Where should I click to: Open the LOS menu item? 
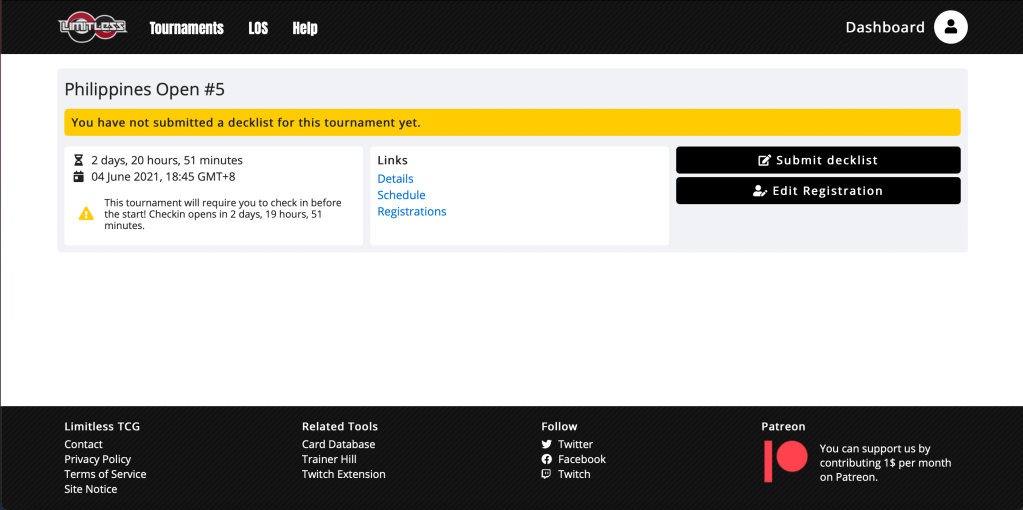pos(258,28)
